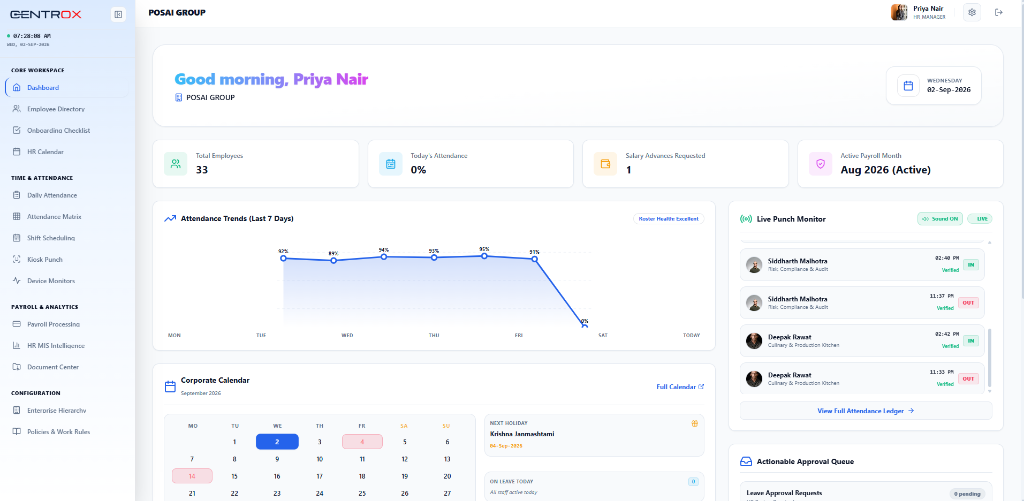Click the Enterprise Hierarchy building icon
1024x501 pixels.
(x=17, y=411)
